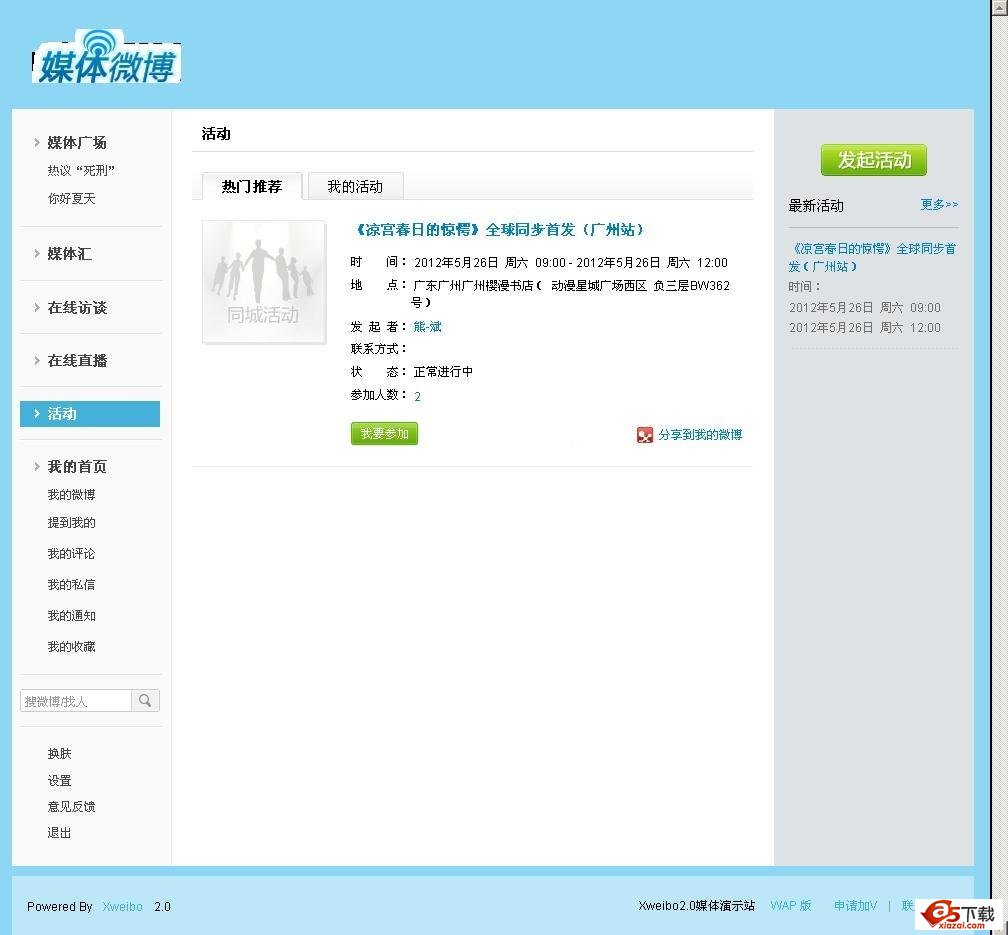Viewport: 1008px width, 935px height.
Task: Open 申请加V footer link
Action: [x=855, y=905]
